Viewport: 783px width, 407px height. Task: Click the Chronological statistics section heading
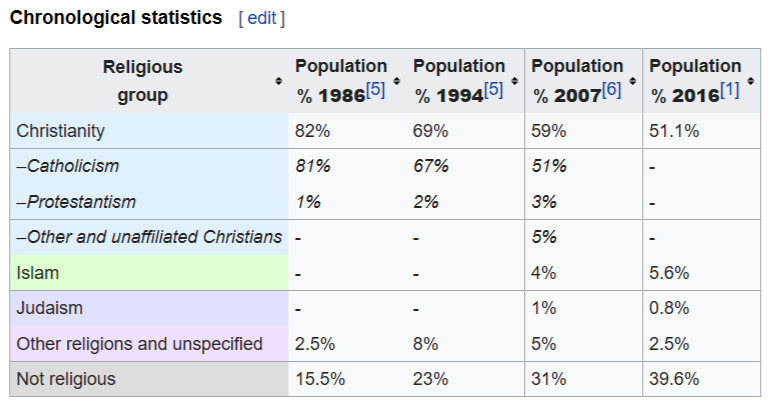pos(115,19)
